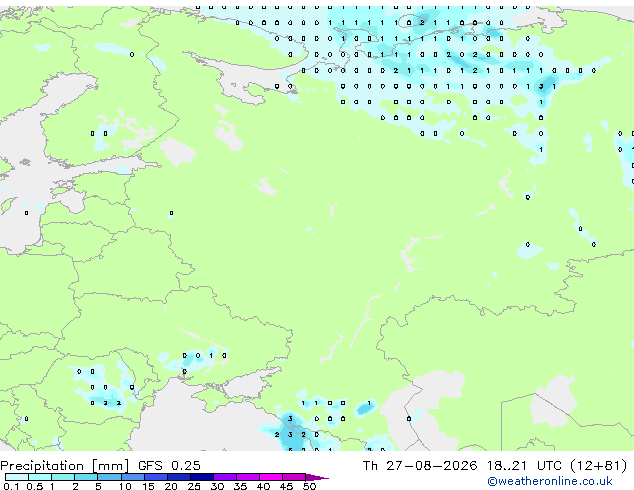Viewport: 634px width, 490px height.
Task: Click the "18..21 UTC" time range text
Action: pos(524,466)
